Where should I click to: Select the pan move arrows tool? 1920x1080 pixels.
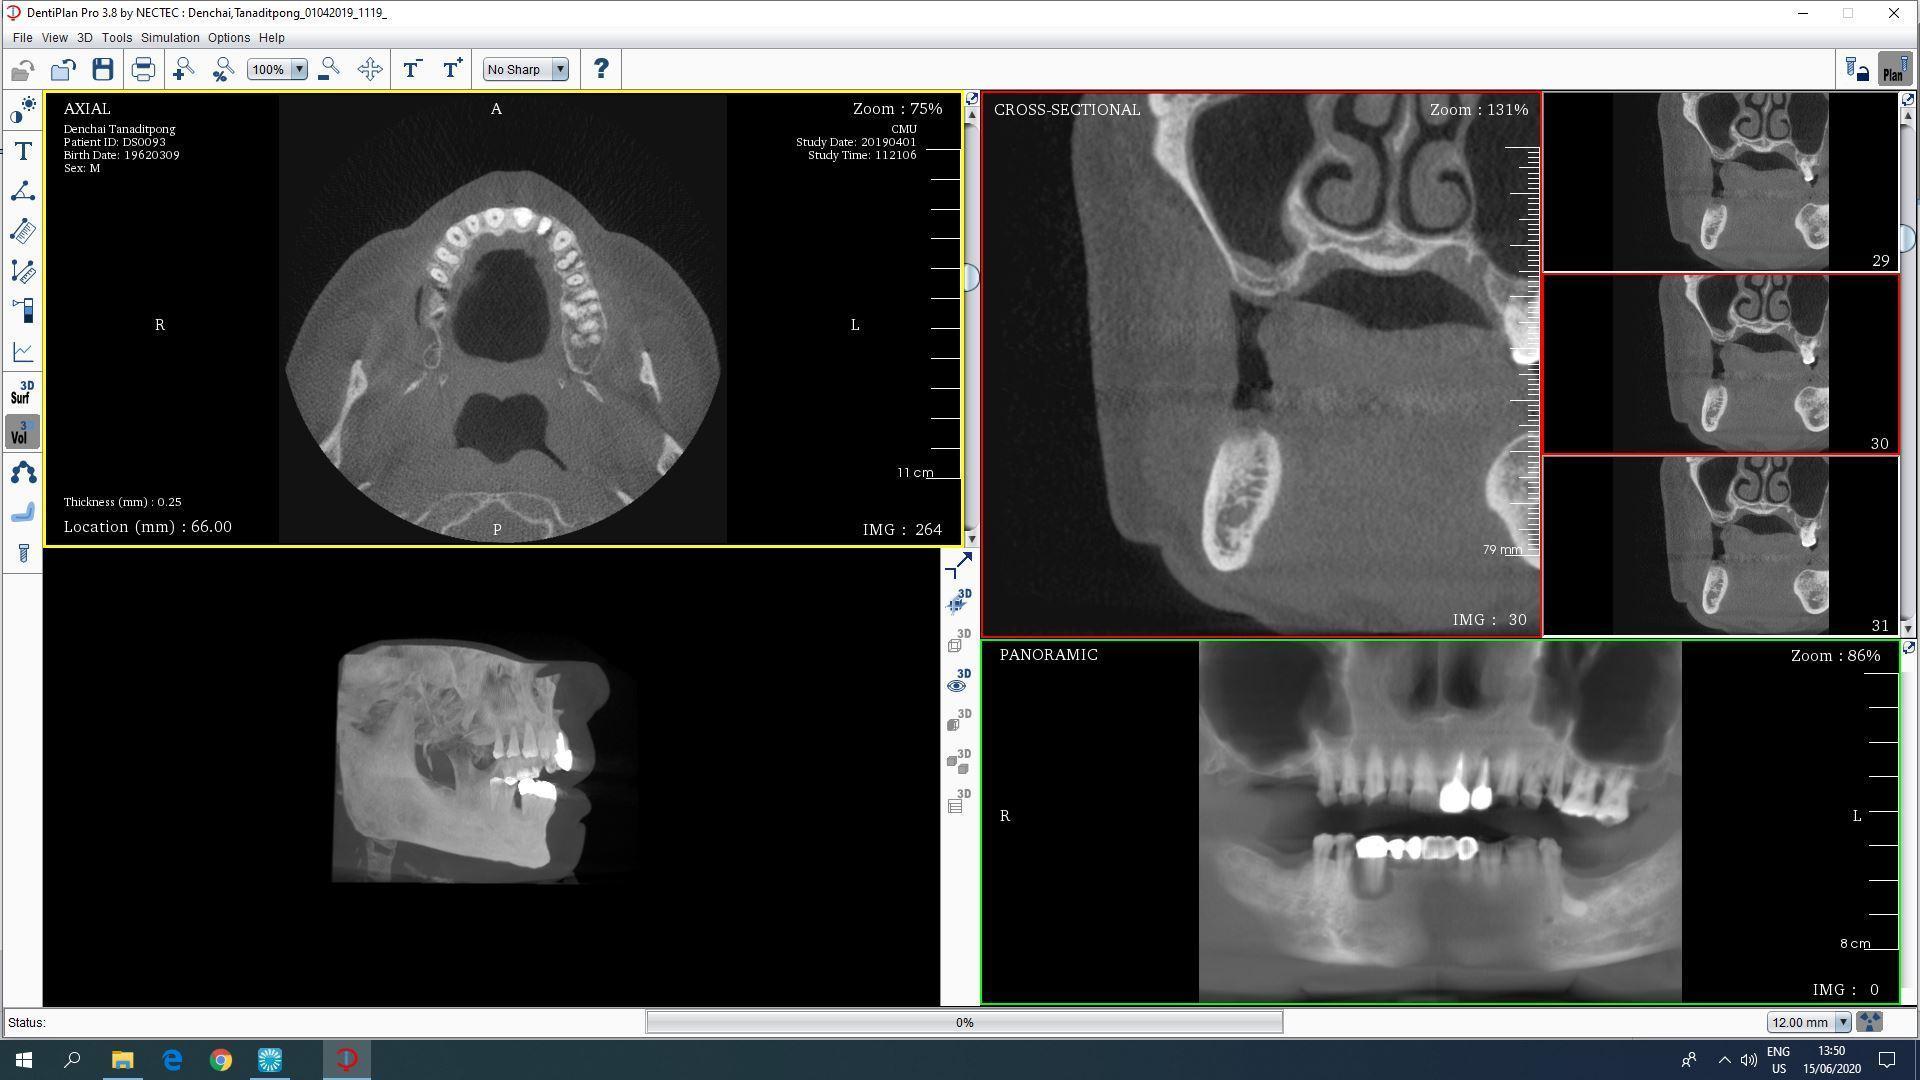pyautogui.click(x=369, y=69)
